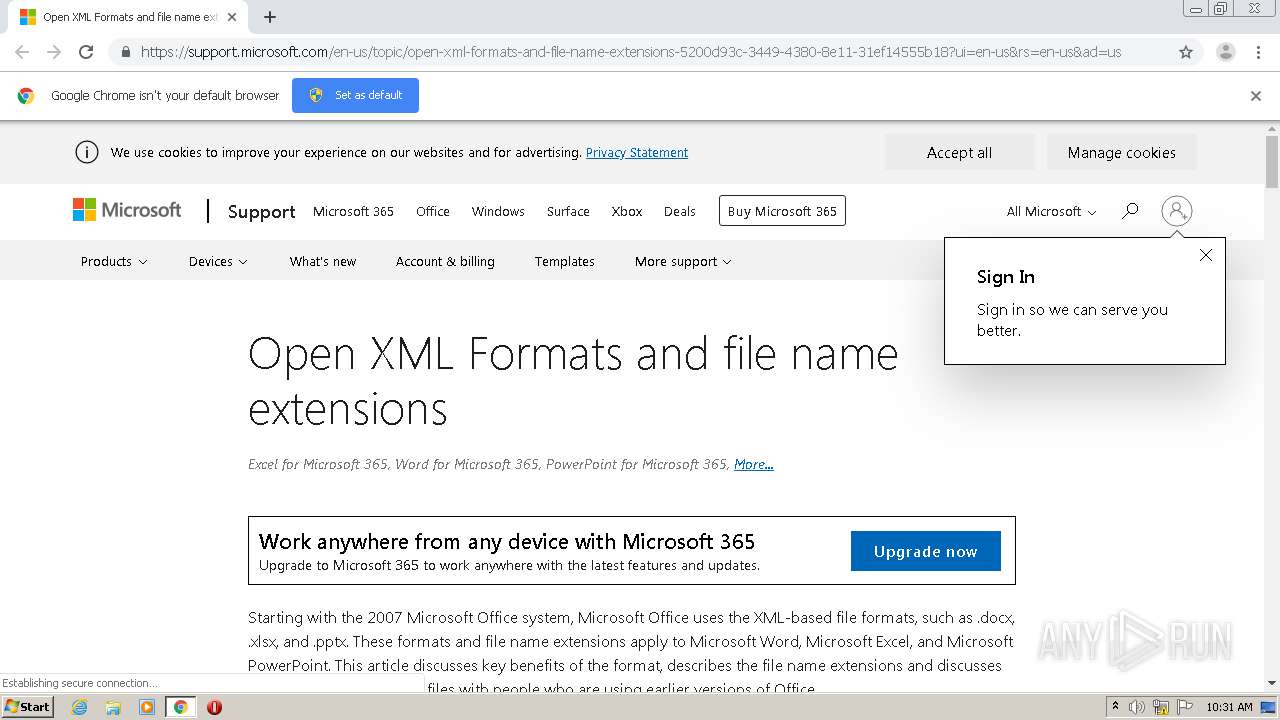Click the network tray icon

pyautogui.click(x=1161, y=707)
